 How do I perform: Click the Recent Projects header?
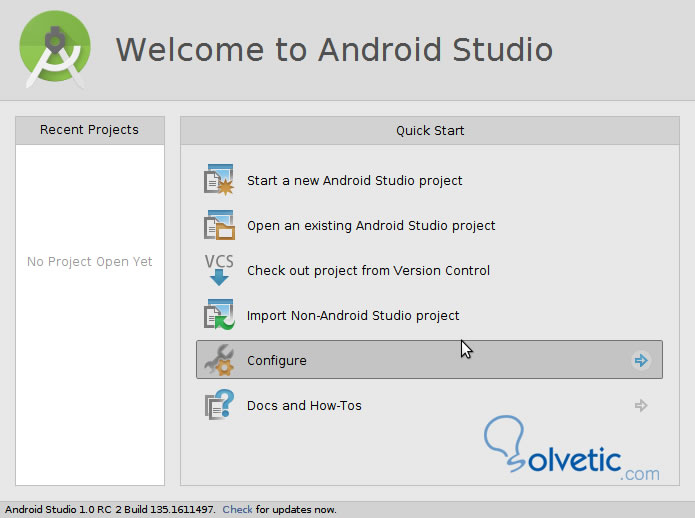pos(90,130)
